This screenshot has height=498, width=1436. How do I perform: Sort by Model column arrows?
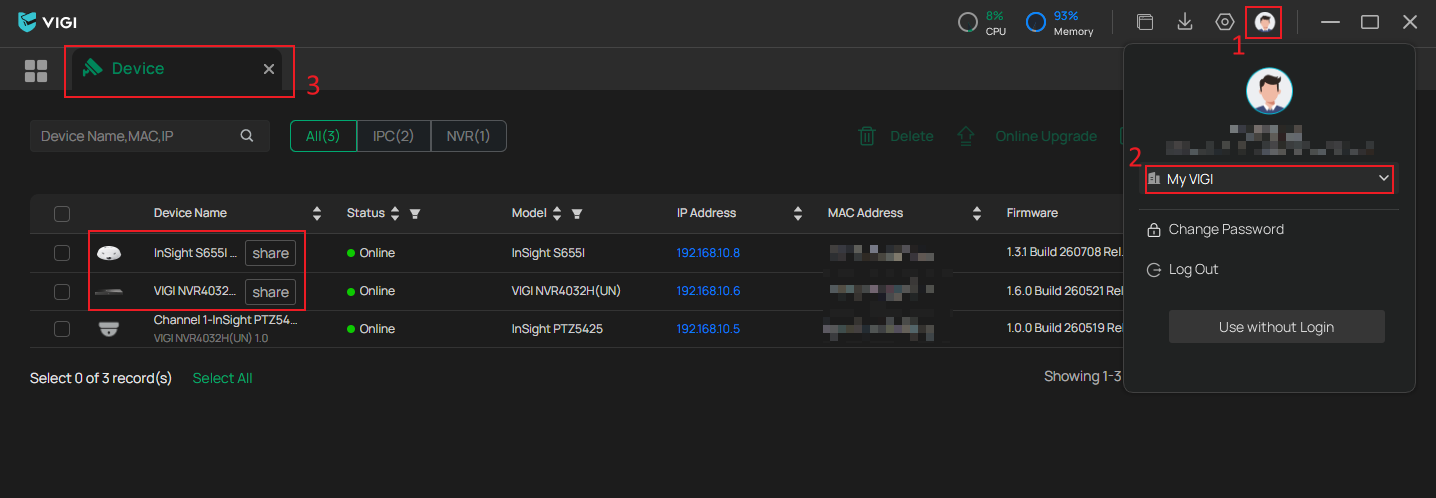557,213
